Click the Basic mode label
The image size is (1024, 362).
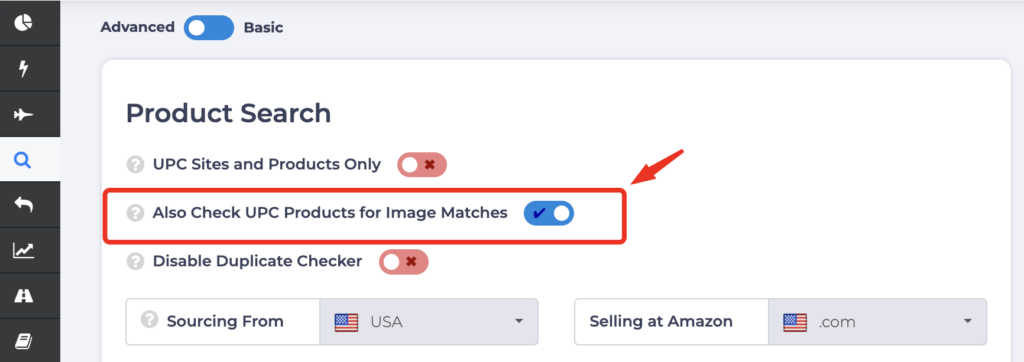[x=263, y=27]
